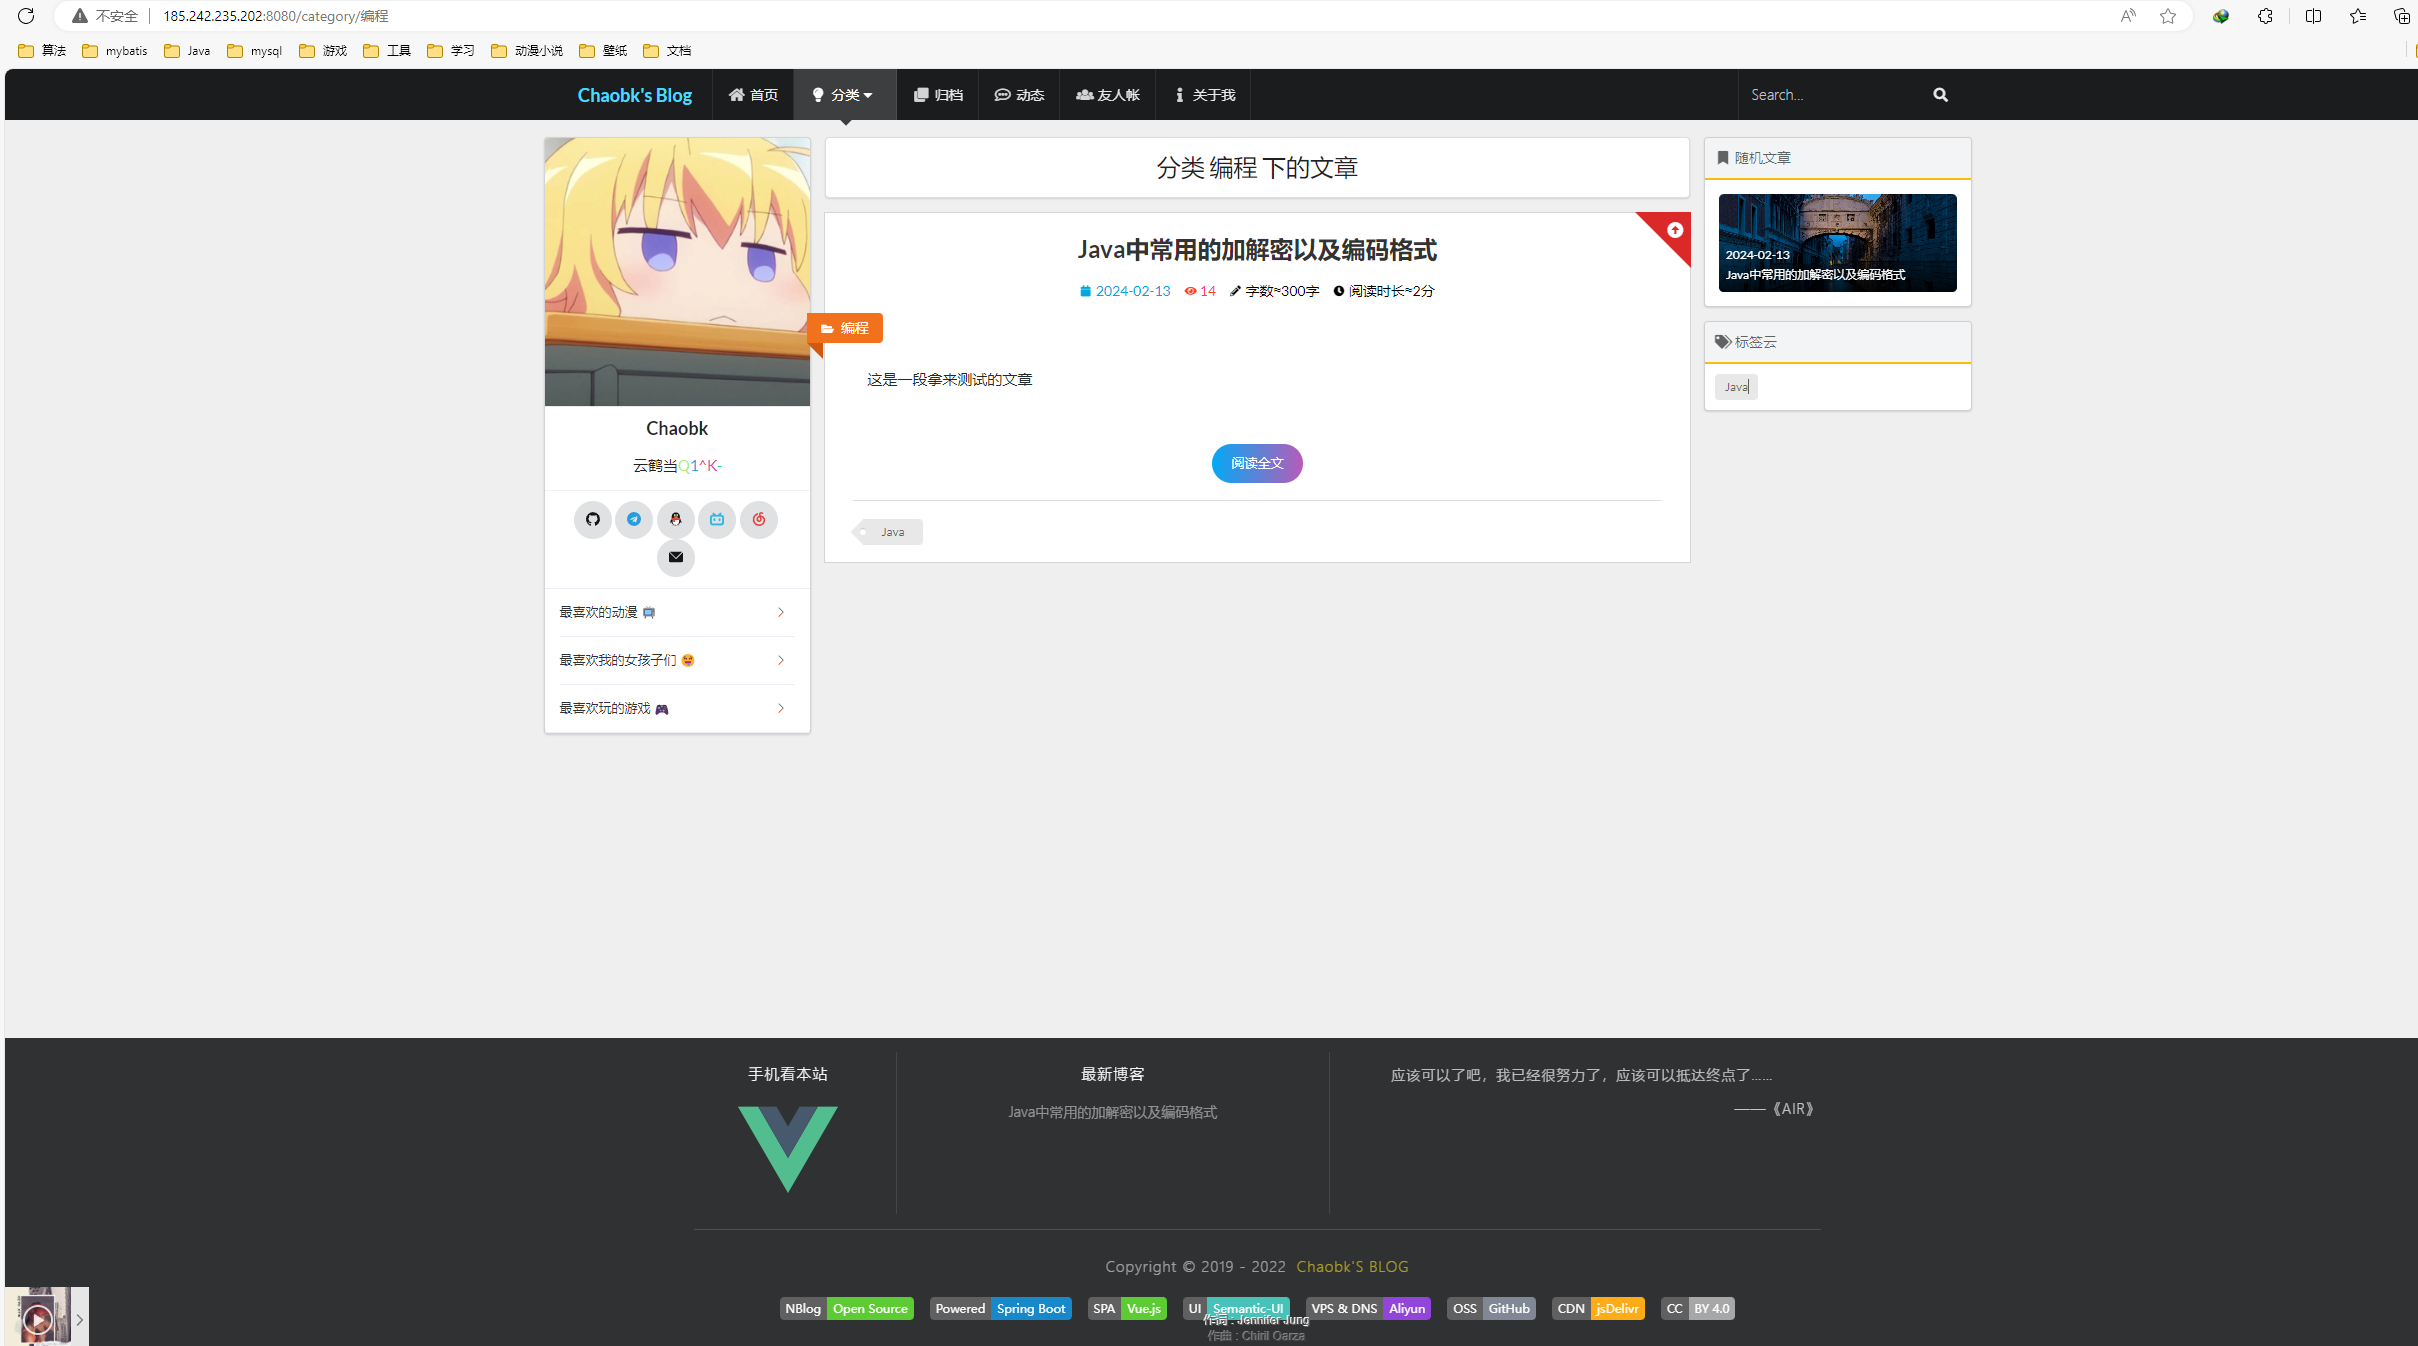Click the Spring Boot badge at footer

[1029, 1310]
